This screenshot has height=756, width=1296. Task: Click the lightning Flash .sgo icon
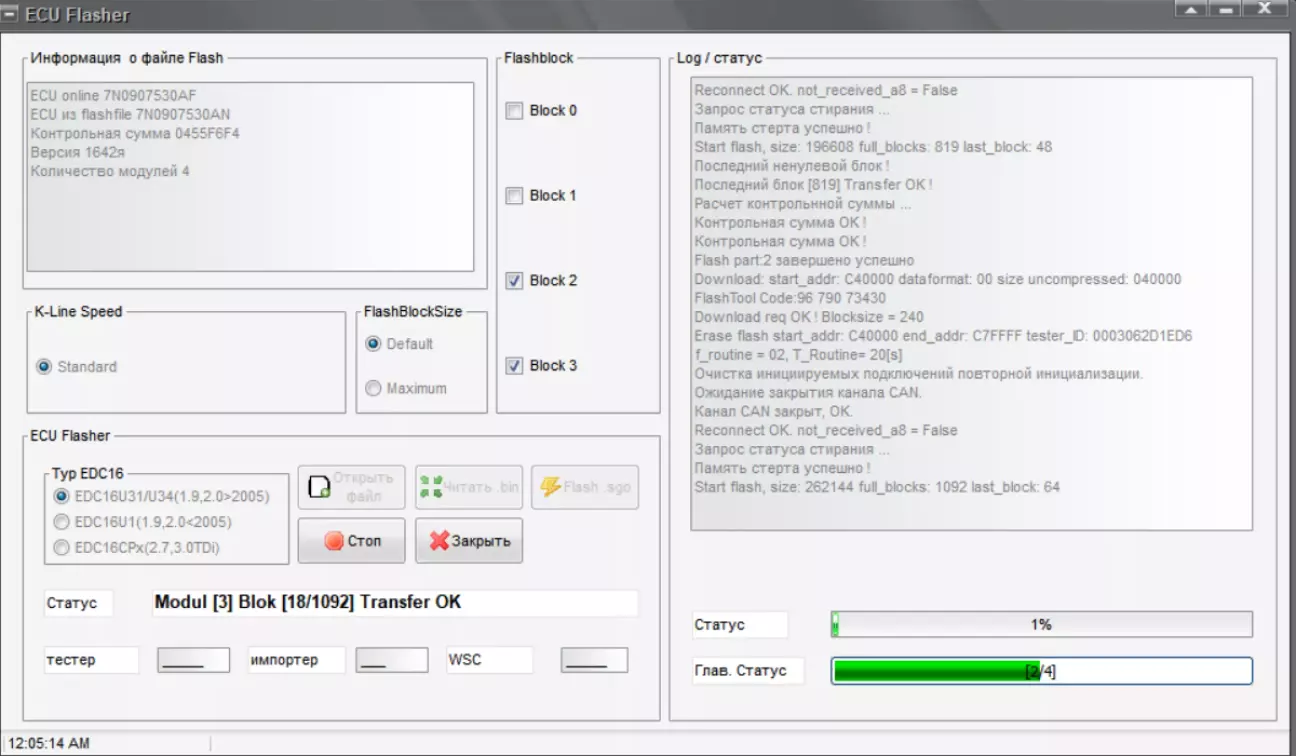[550, 487]
